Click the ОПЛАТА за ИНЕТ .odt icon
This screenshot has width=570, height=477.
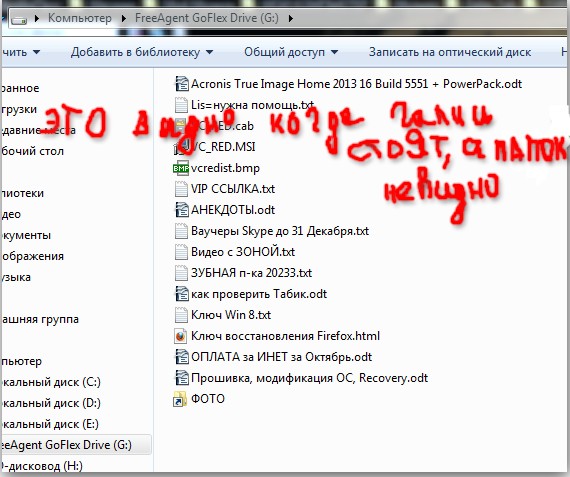[181, 357]
